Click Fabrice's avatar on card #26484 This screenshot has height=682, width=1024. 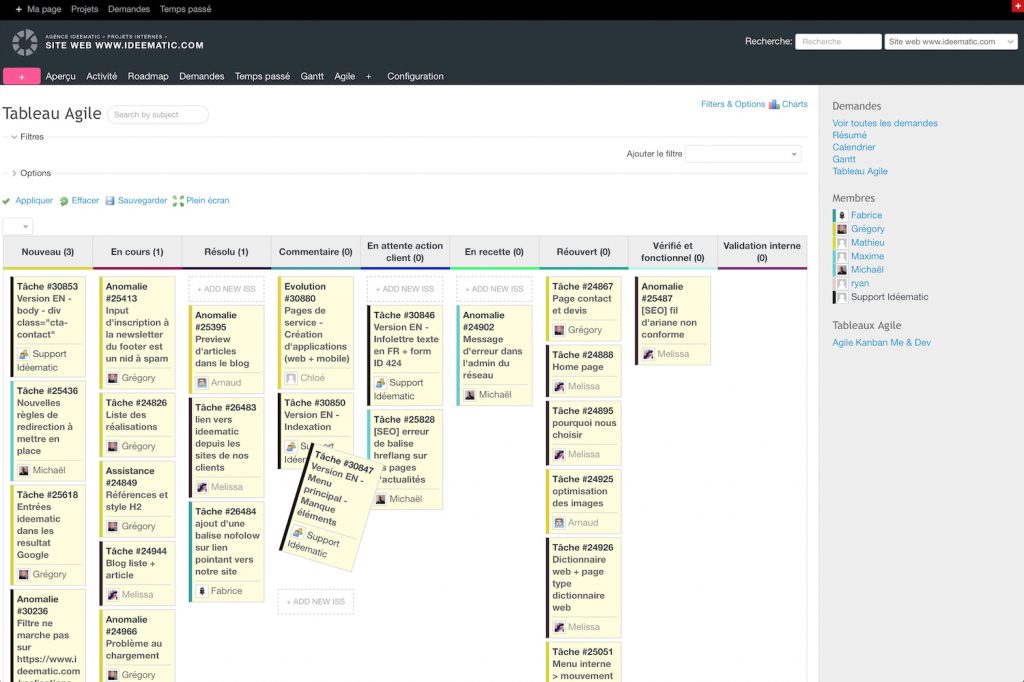pos(202,591)
